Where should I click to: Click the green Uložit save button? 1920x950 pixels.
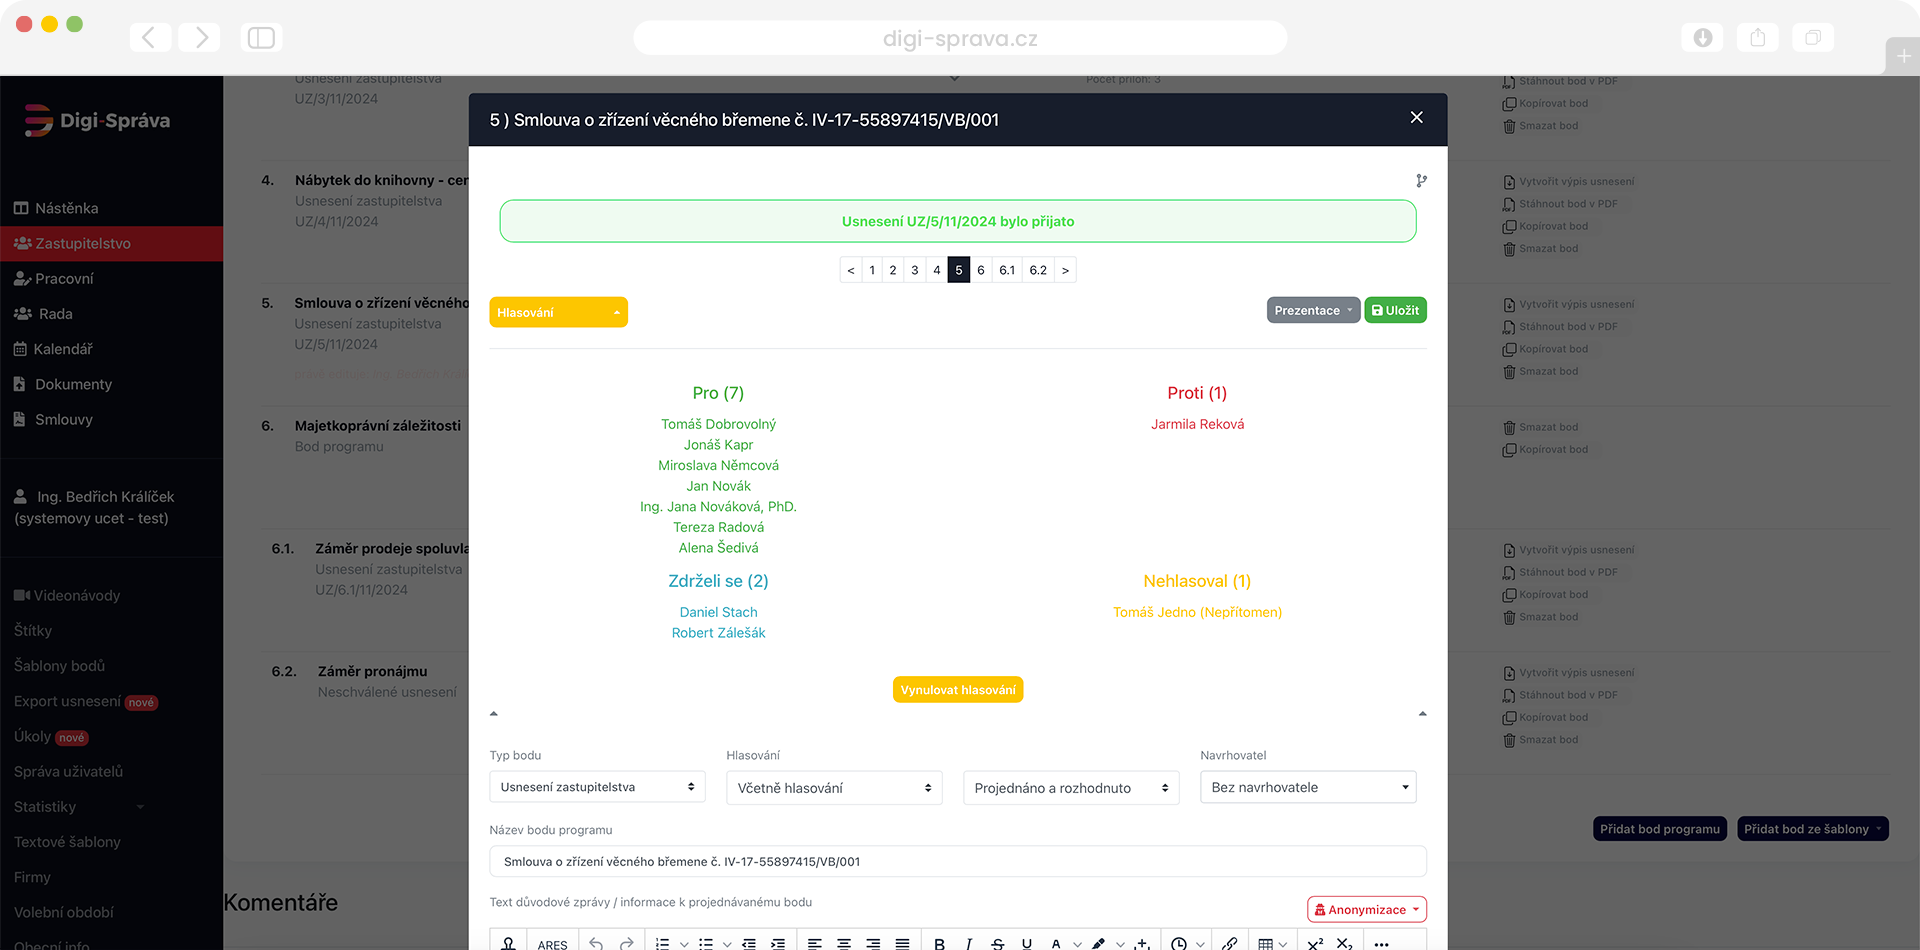point(1395,310)
